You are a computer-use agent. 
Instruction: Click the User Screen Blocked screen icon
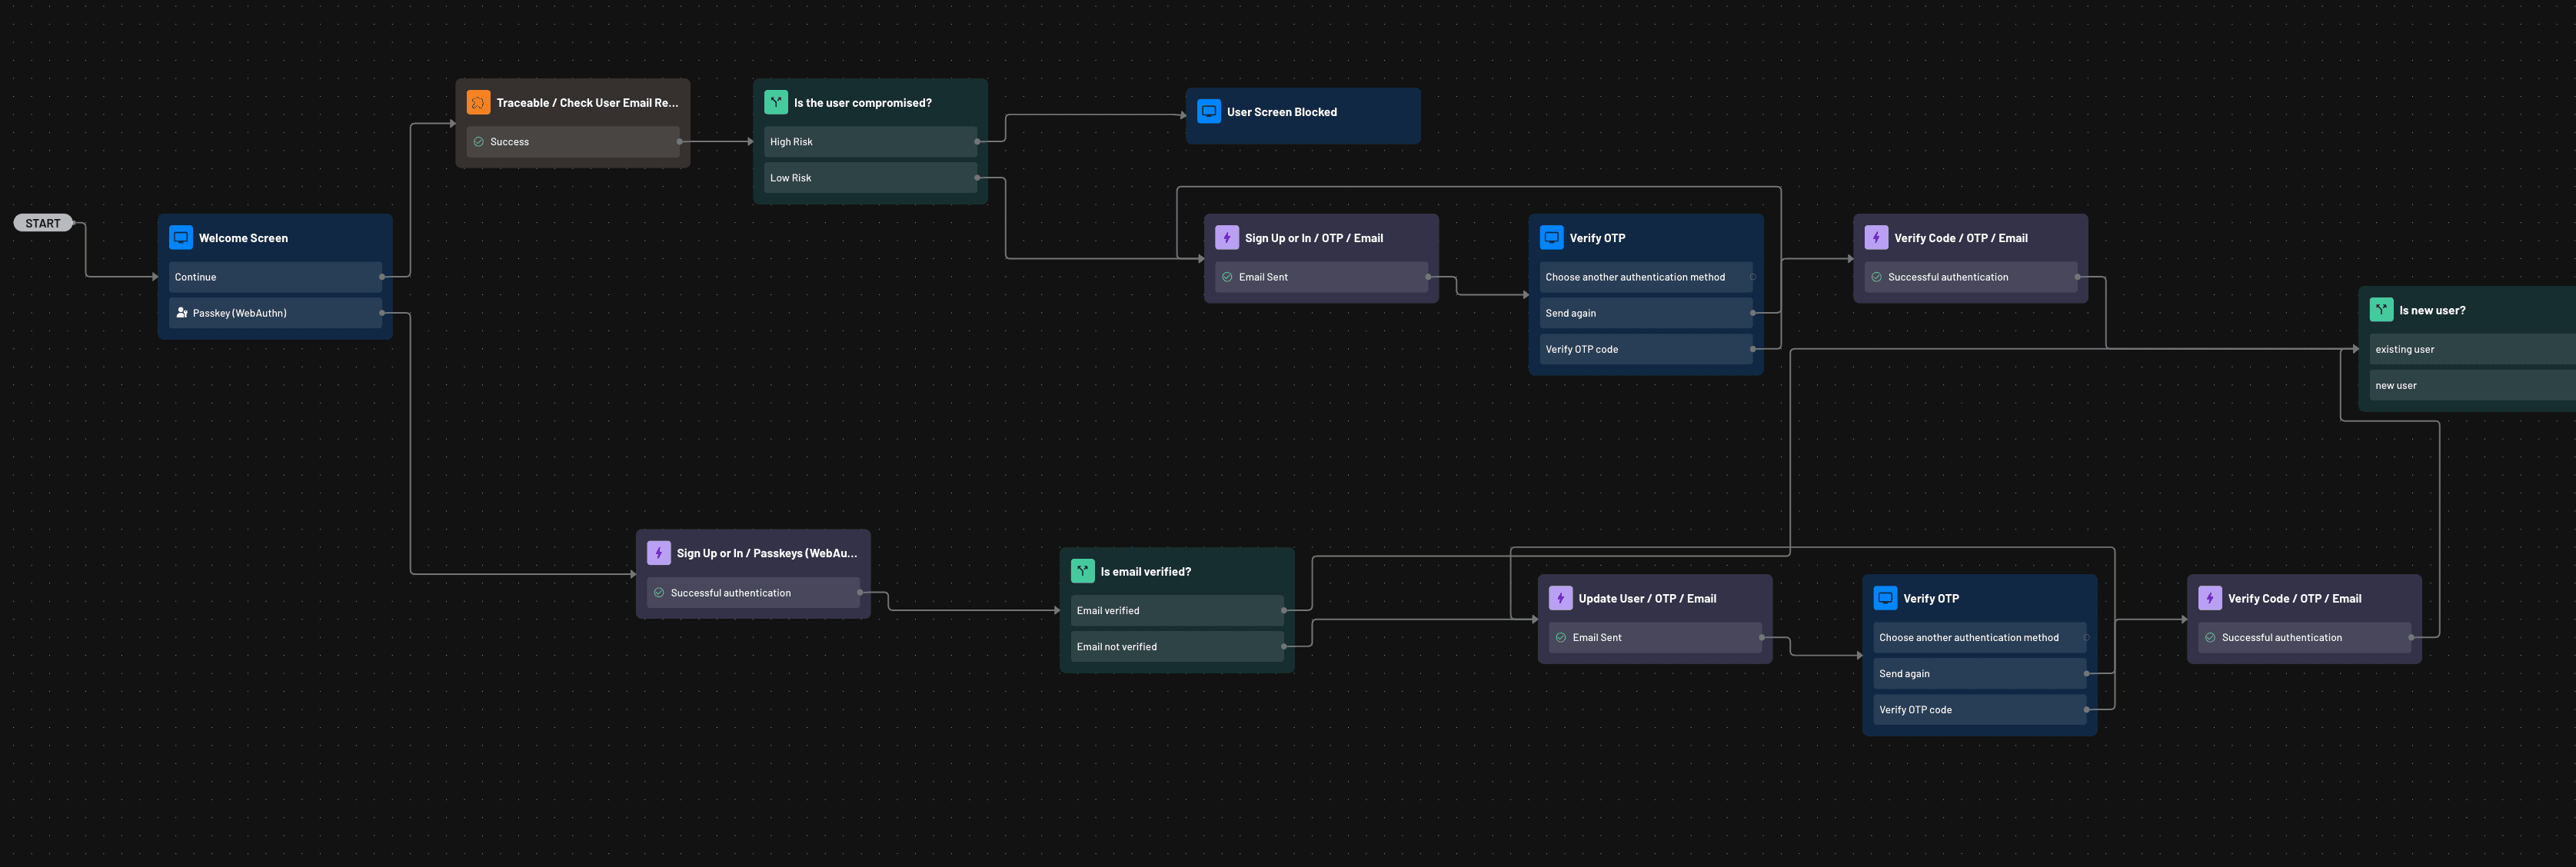click(x=1209, y=112)
